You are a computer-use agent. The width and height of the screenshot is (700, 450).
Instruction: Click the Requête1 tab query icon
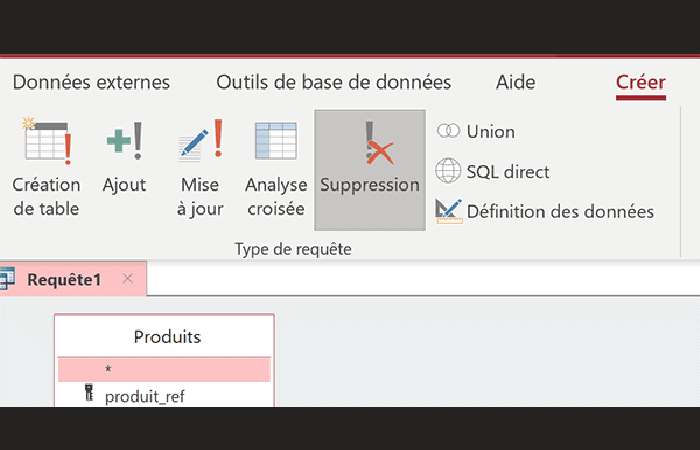click(x=8, y=279)
